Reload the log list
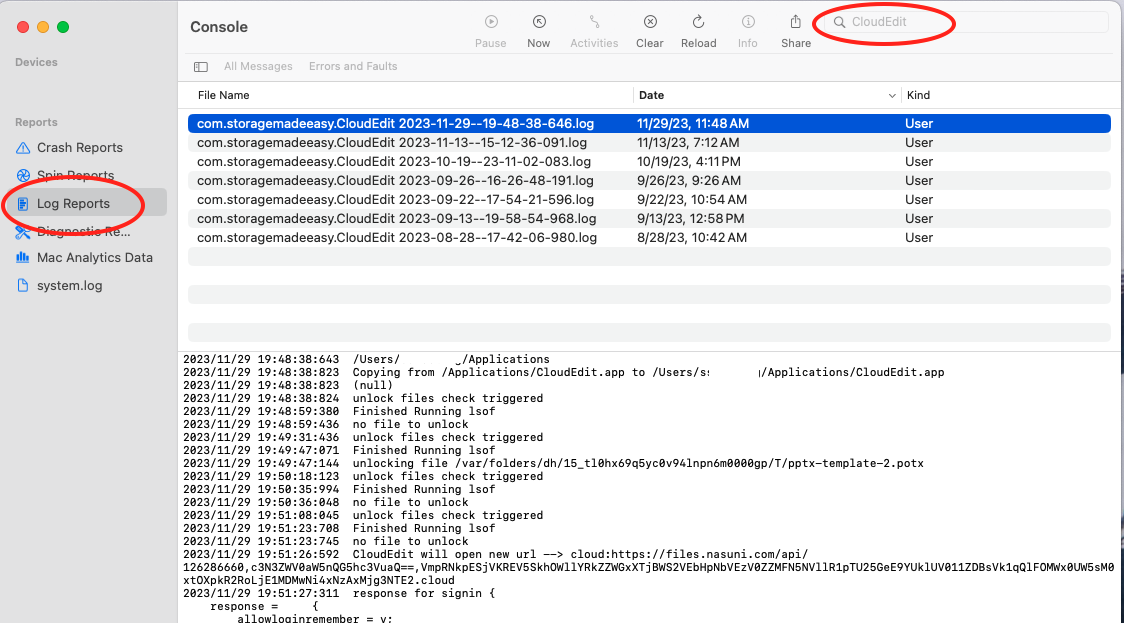This screenshot has height=623, width=1124. click(698, 22)
